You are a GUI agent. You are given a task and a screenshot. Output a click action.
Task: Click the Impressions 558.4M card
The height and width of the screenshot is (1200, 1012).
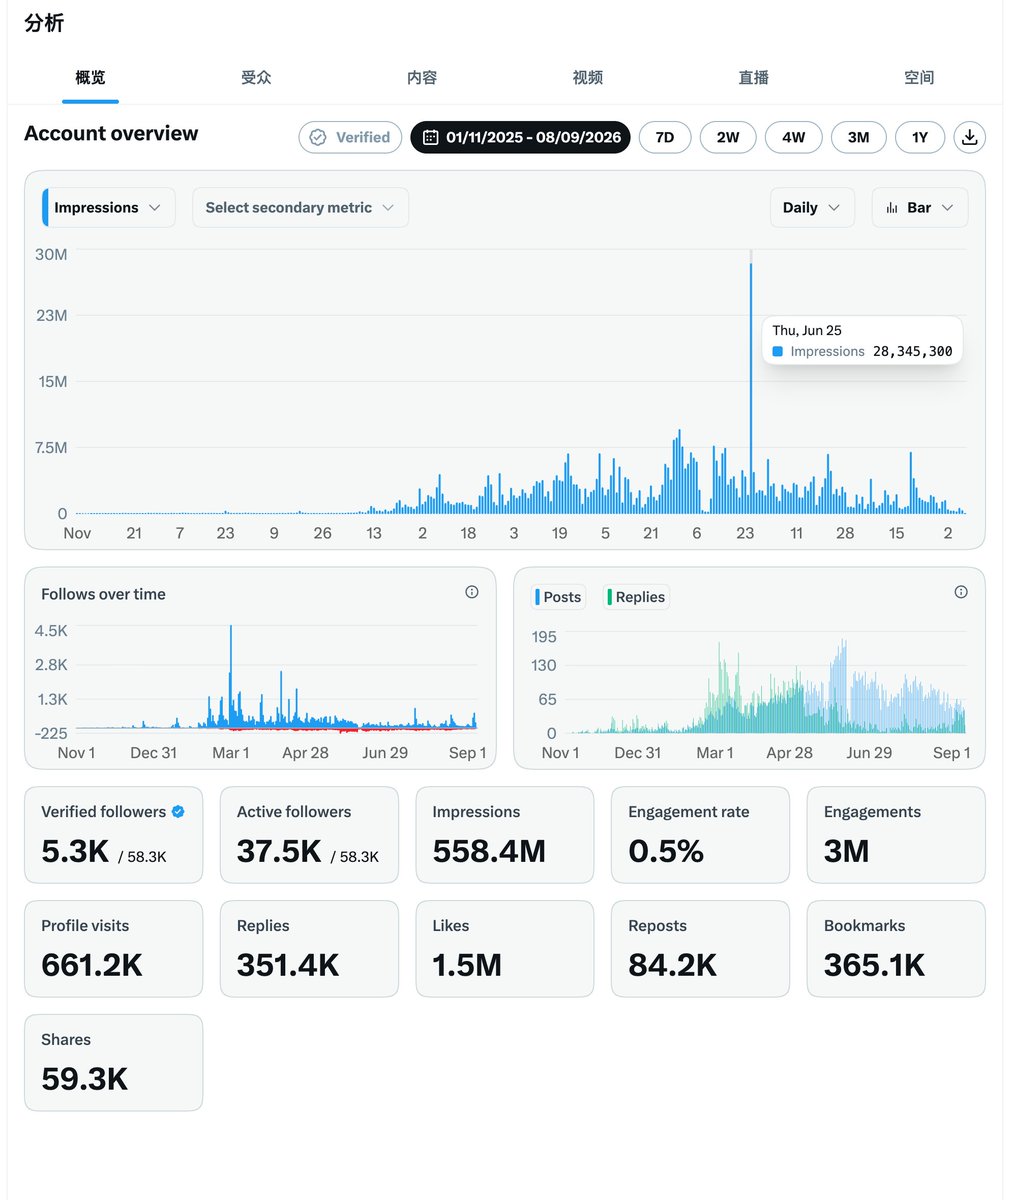(505, 835)
